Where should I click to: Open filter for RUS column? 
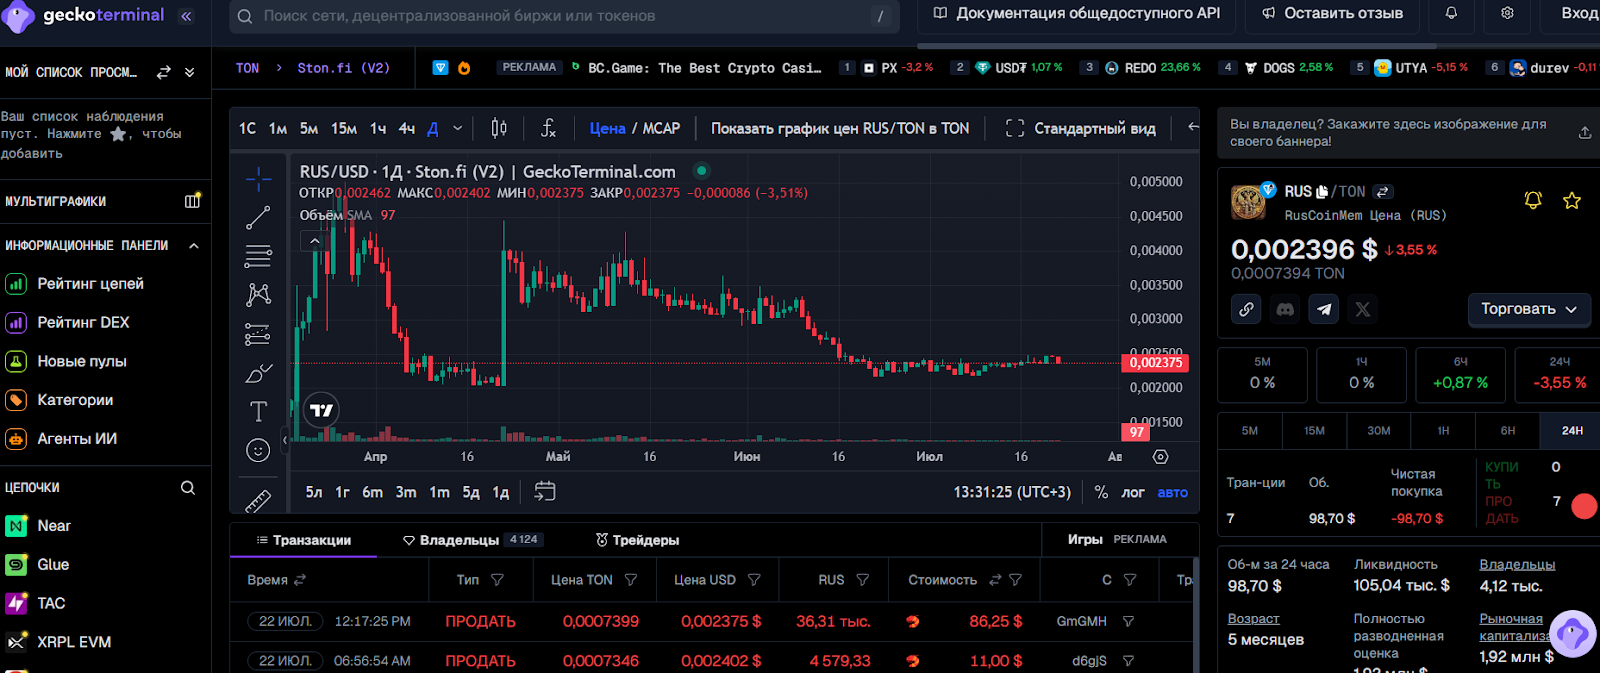tap(863, 580)
